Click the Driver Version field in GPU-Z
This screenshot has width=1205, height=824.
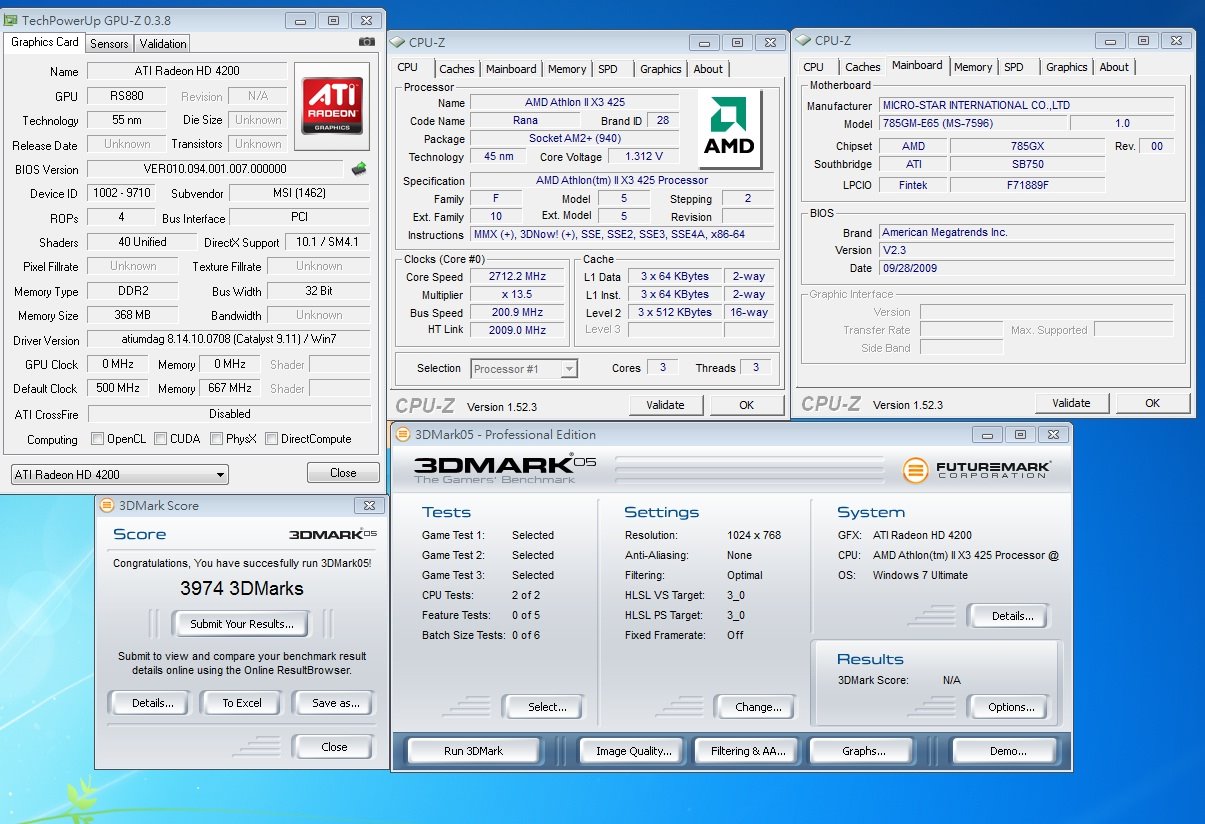pos(229,340)
